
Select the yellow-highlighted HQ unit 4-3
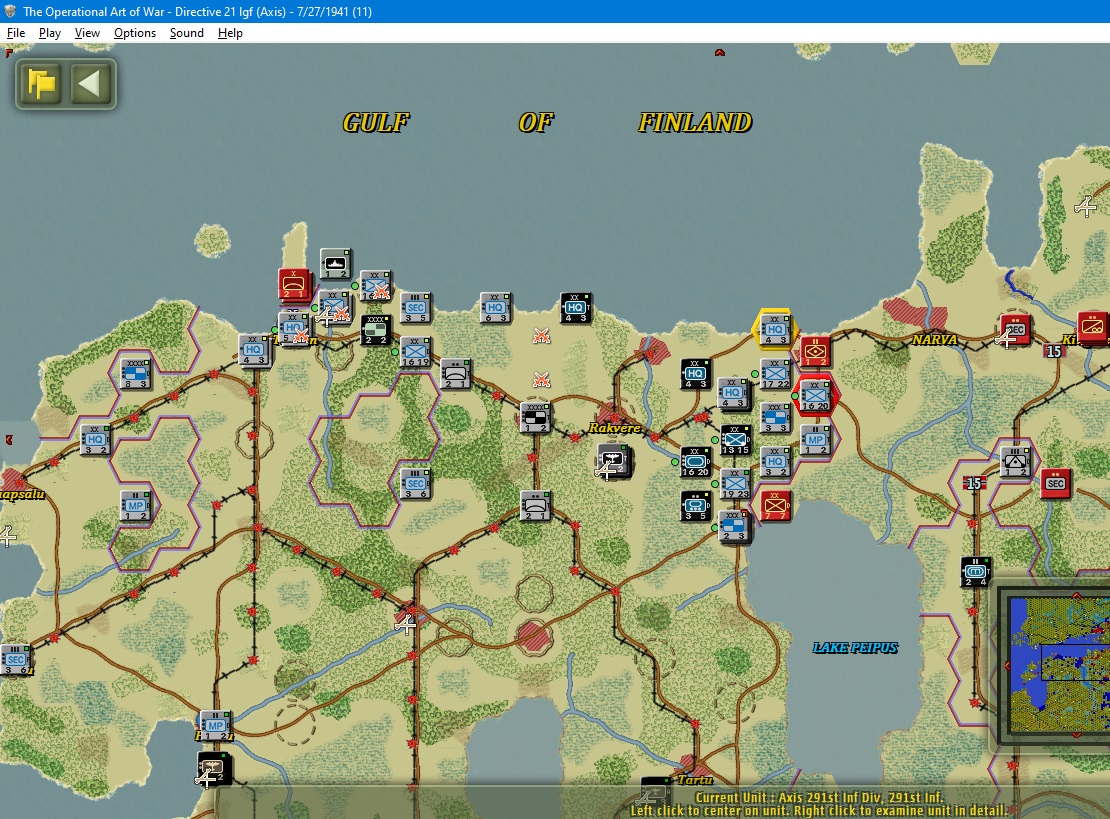click(x=775, y=329)
